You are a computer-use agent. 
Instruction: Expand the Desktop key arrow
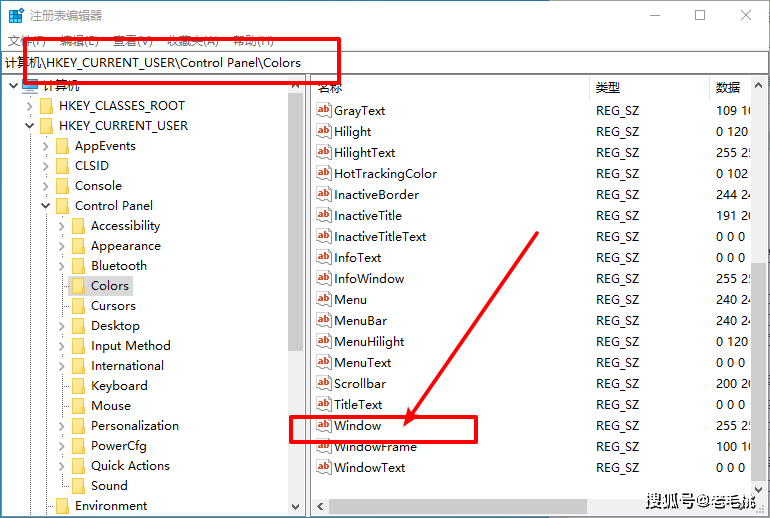[x=62, y=326]
